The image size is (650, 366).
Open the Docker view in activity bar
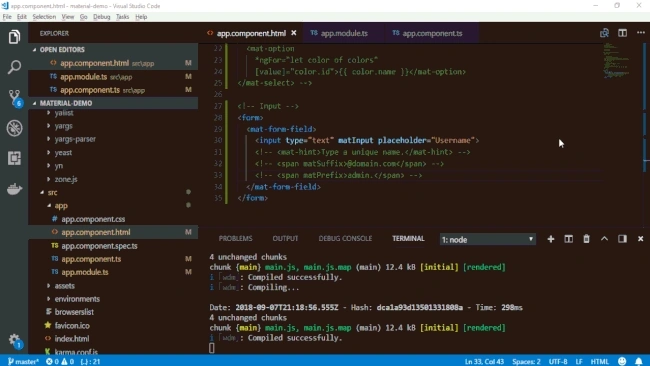14,189
